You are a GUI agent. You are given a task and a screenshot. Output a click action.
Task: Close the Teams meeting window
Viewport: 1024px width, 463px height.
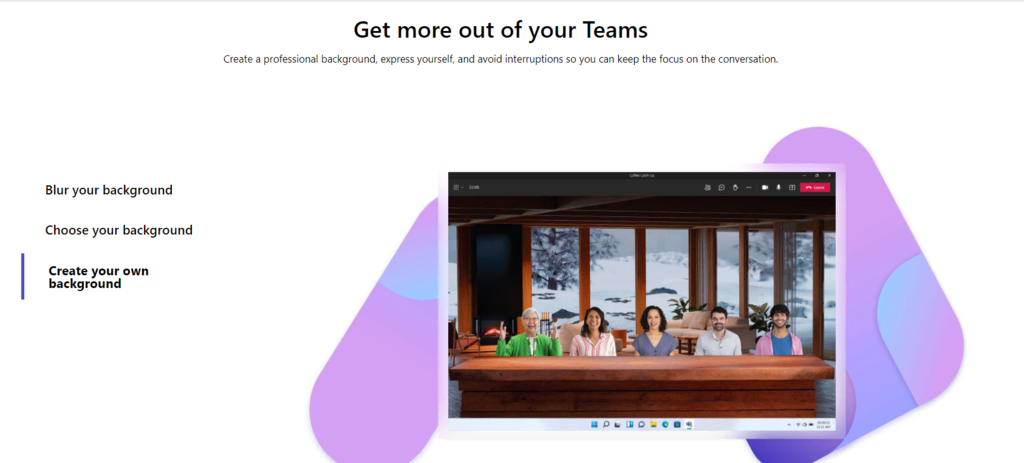point(829,176)
